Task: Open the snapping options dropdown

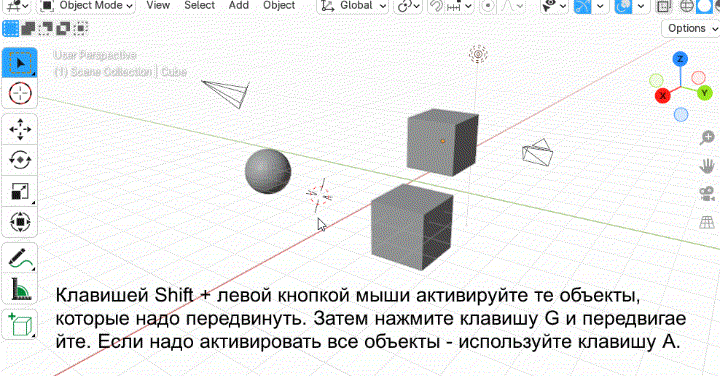Action: tap(460, 6)
